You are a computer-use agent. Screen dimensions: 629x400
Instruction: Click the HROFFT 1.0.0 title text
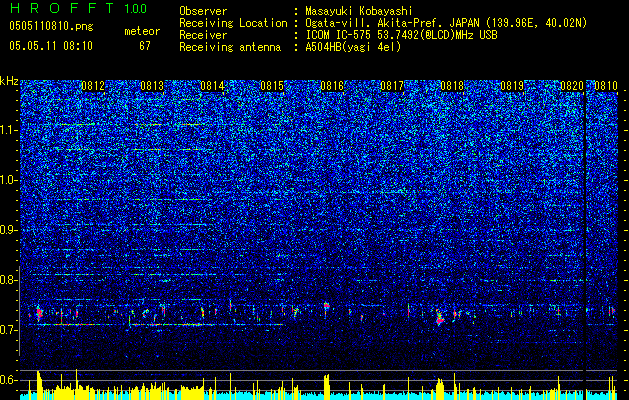(x=79, y=8)
